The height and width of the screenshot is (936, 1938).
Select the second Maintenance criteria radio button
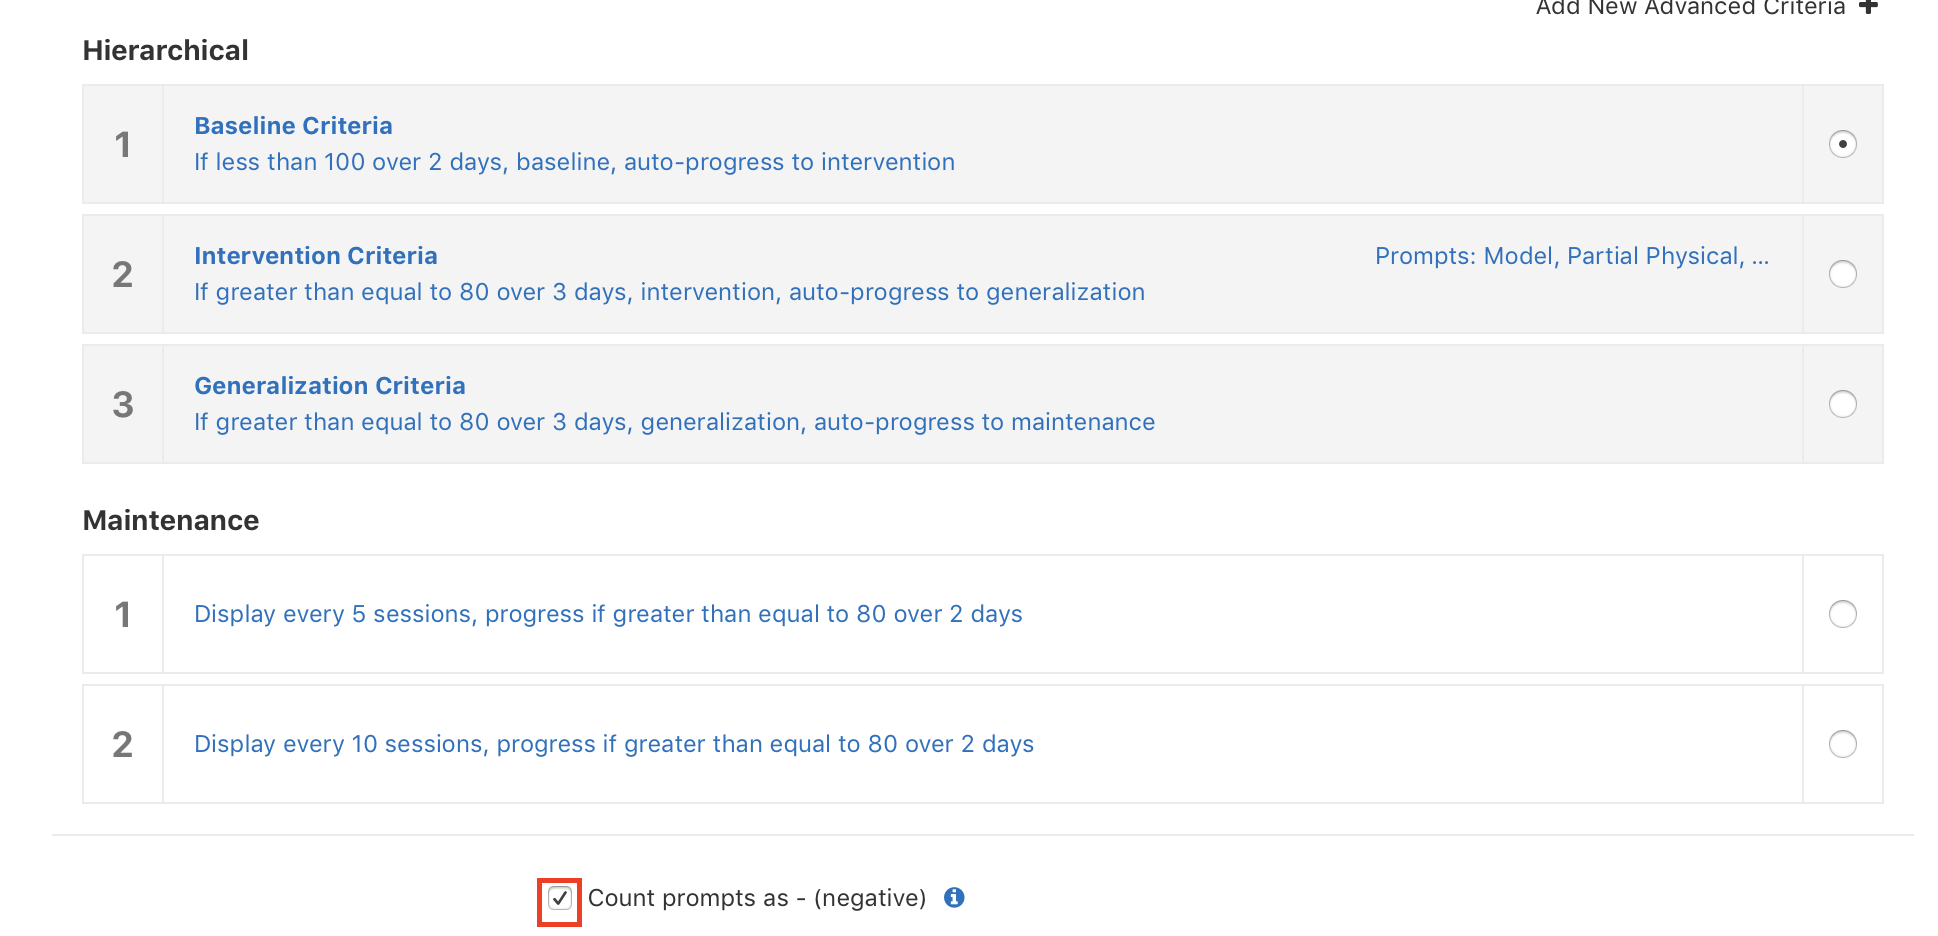pos(1843,744)
